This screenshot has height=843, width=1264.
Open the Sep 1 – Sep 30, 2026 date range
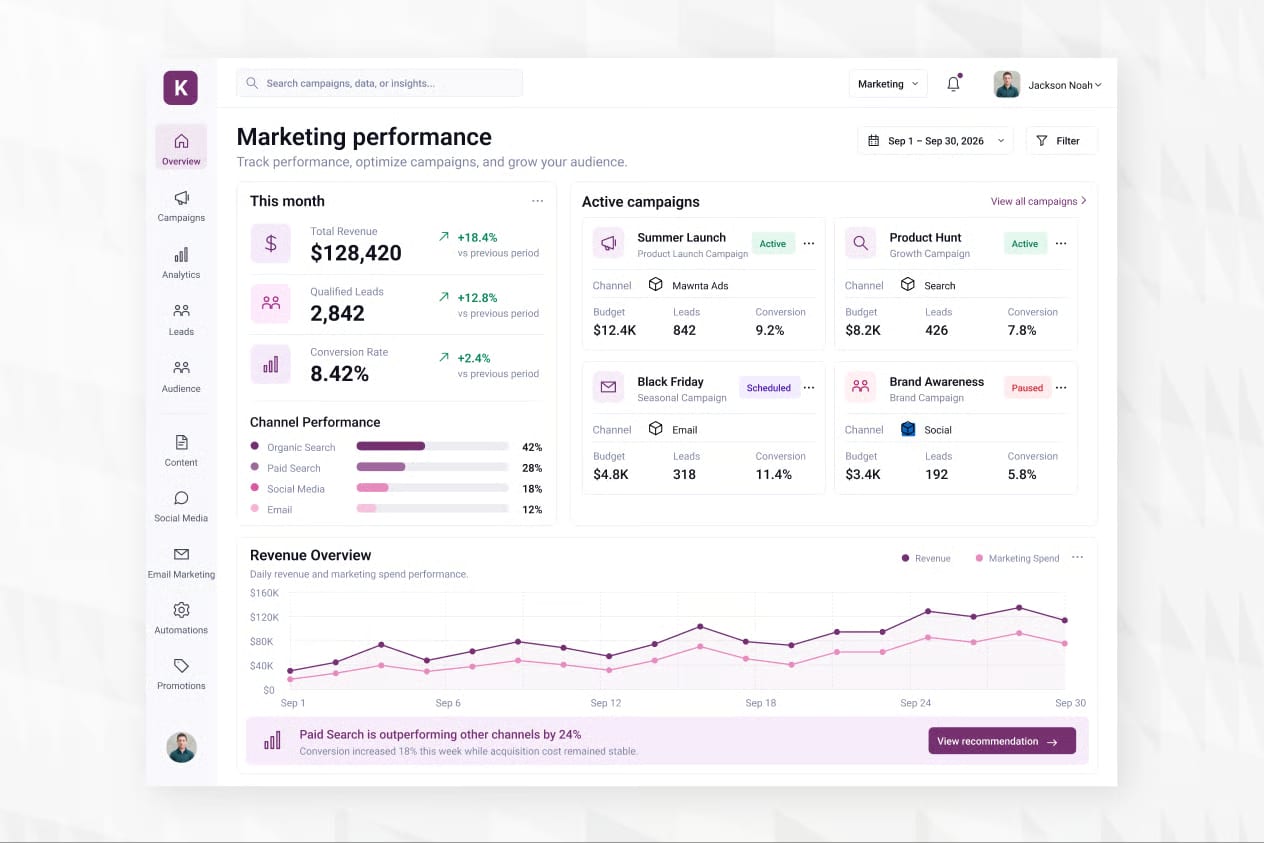coord(935,141)
